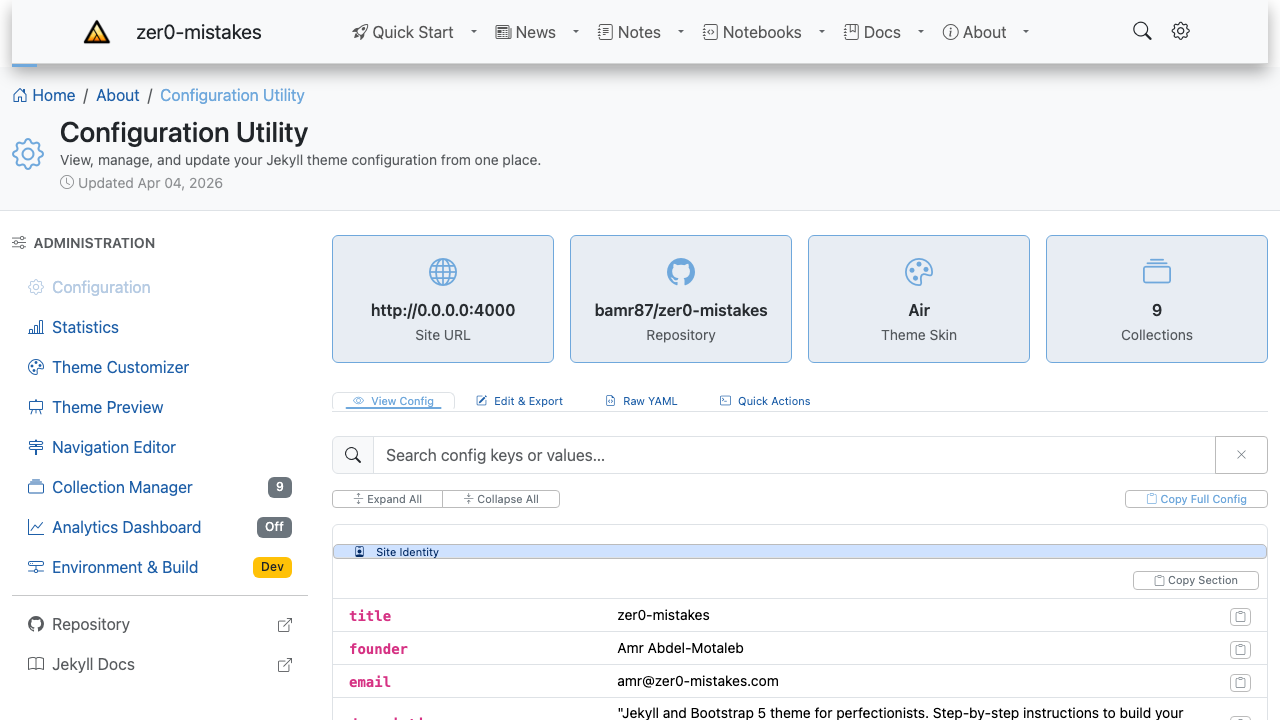Image resolution: width=1280 pixels, height=720 pixels.
Task: Click the book icon for Jekyll Docs
Action: click(36, 664)
